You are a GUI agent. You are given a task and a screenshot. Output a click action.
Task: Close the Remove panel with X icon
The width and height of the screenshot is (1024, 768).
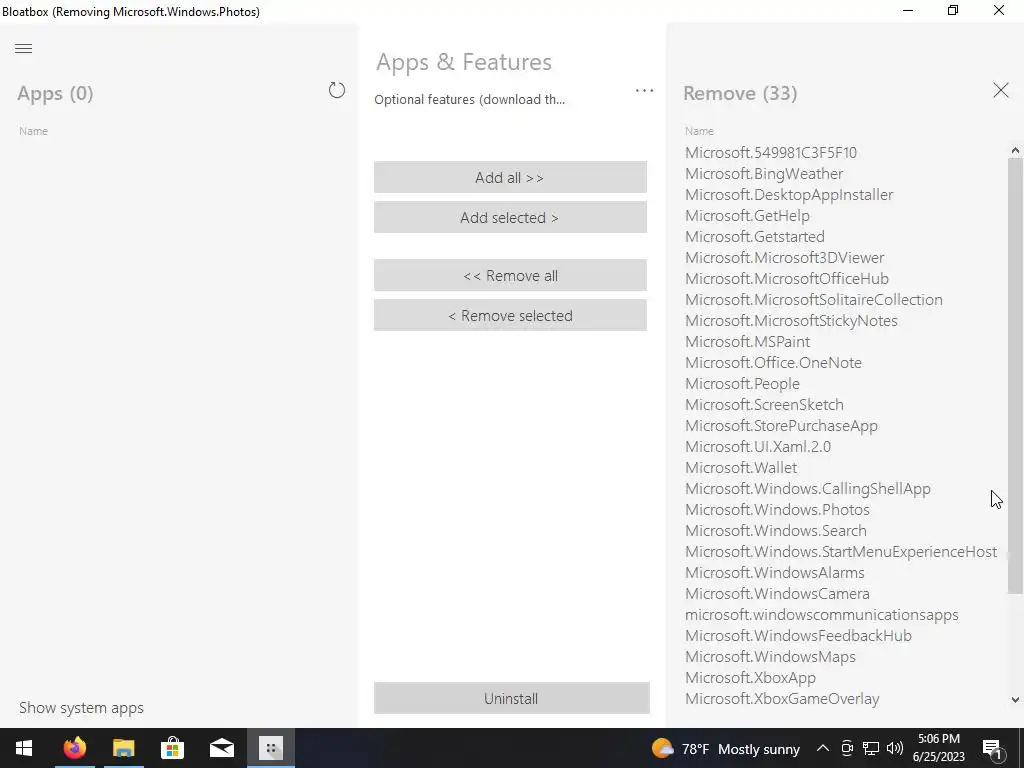(x=1000, y=90)
